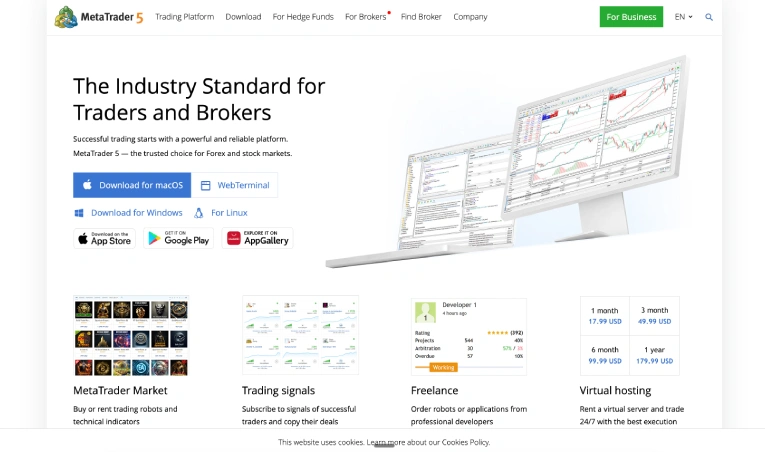Click 'The Industry Standard for' headline
Screen dimensions: 765x452
[x=199, y=86]
